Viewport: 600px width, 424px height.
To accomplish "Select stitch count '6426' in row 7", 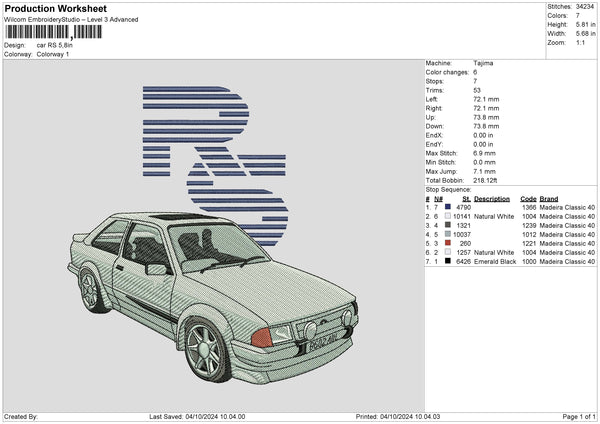I will (x=464, y=261).
